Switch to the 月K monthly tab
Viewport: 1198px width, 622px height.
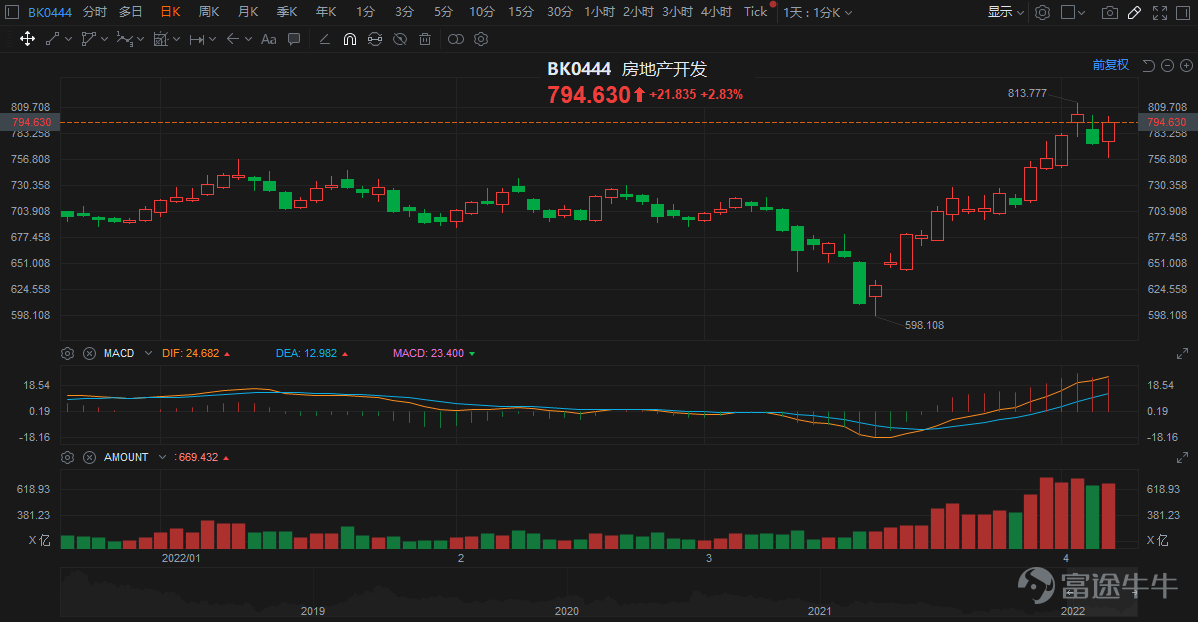pos(248,12)
